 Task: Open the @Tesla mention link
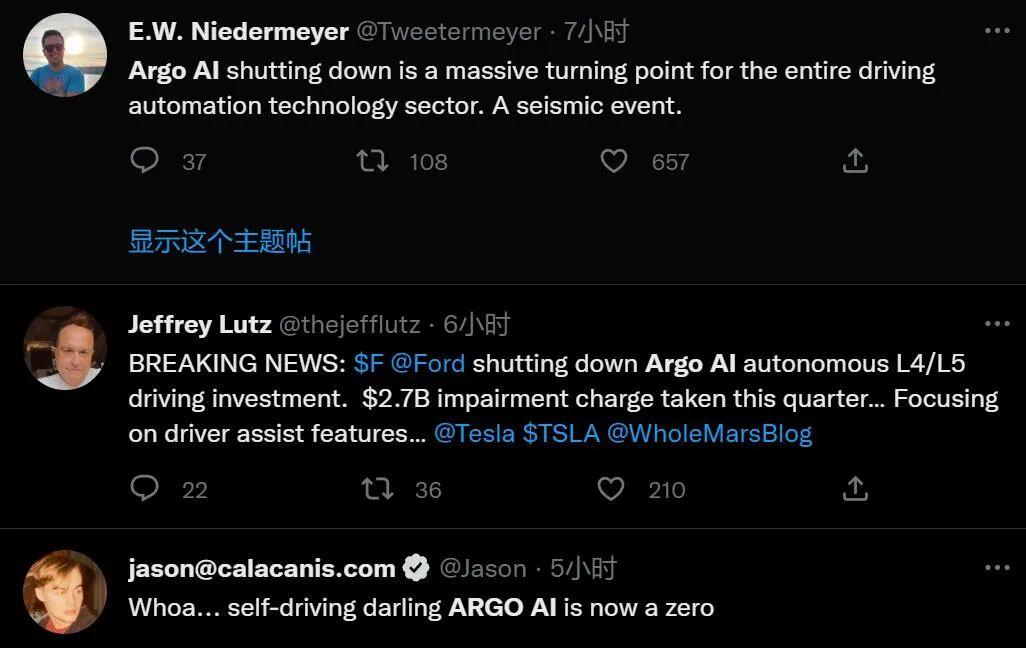474,433
